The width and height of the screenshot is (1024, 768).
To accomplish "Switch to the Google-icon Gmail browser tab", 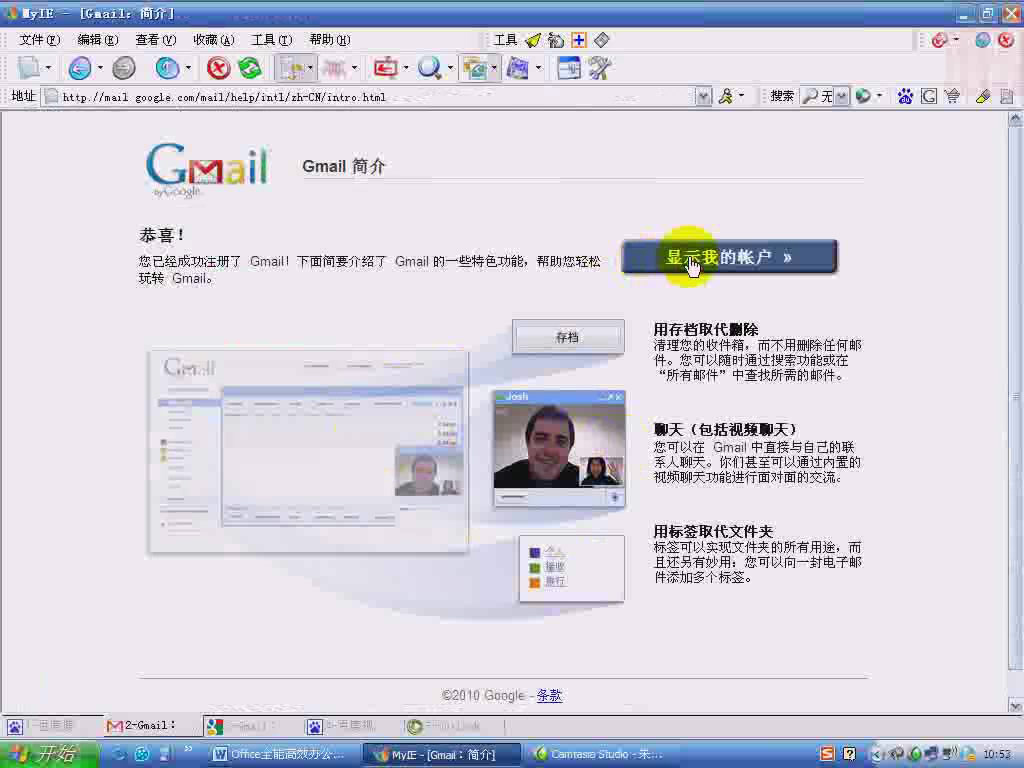I will click(x=251, y=726).
